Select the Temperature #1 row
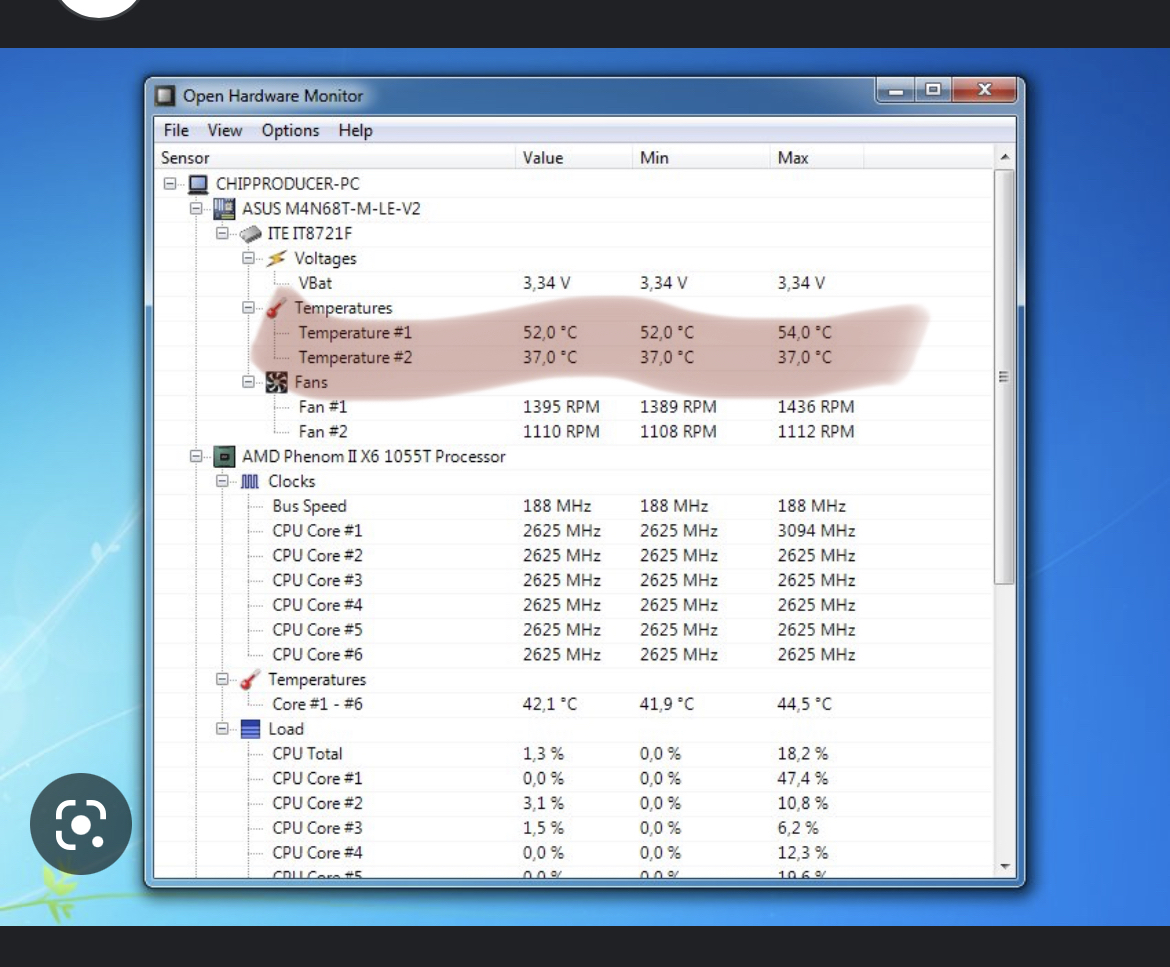Image resolution: width=1170 pixels, height=967 pixels. 573,333
